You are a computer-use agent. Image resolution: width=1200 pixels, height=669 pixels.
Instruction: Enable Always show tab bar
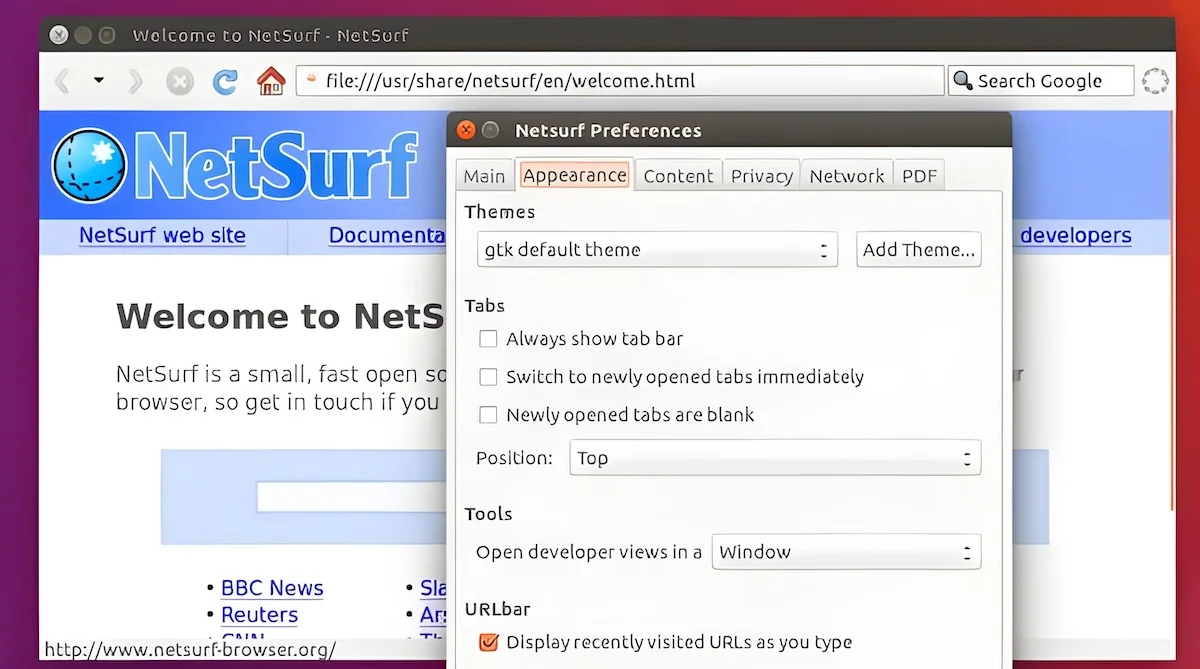(488, 339)
